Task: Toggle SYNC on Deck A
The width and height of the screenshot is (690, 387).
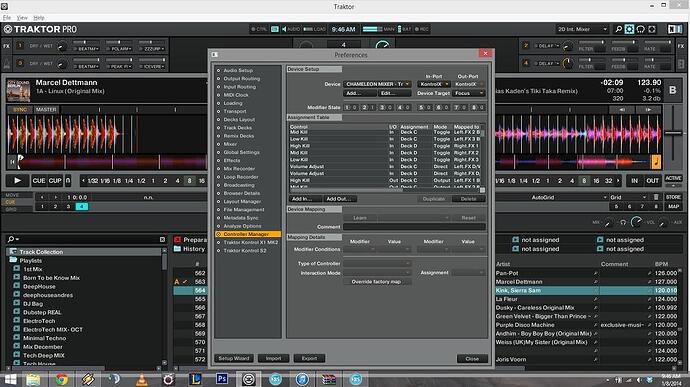Action: pyautogui.click(x=20, y=109)
